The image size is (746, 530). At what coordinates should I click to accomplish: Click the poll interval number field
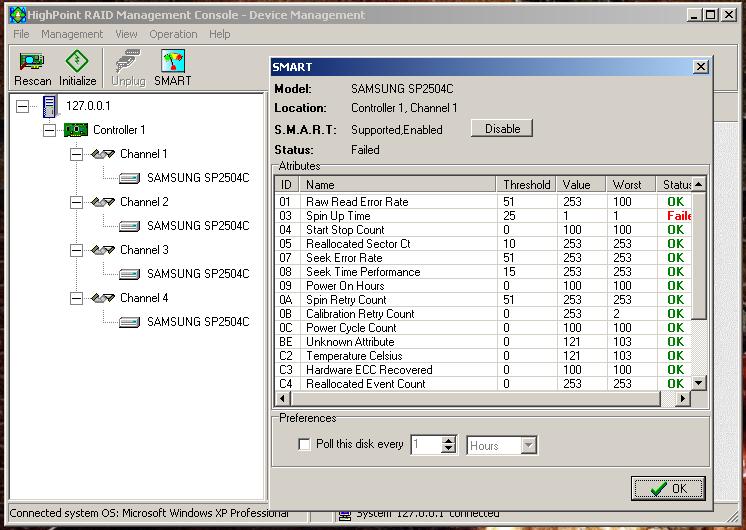pos(426,445)
